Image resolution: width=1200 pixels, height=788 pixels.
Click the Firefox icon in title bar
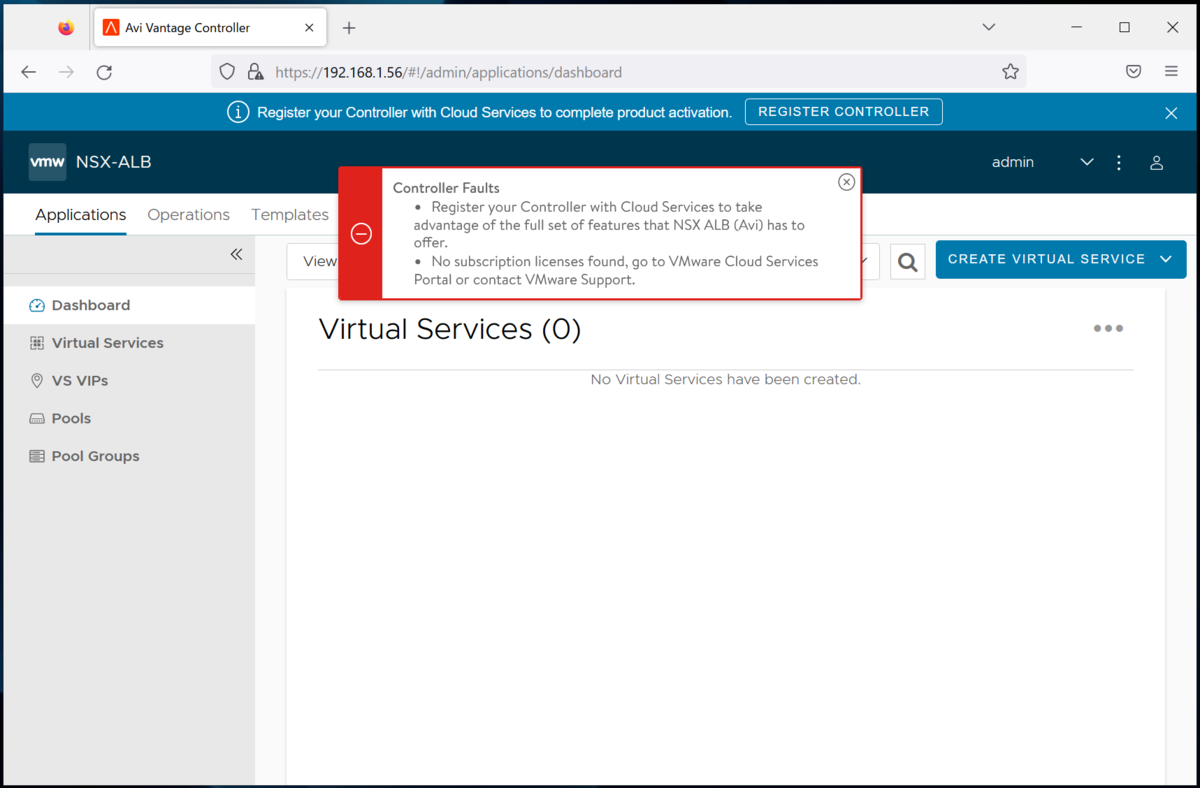pyautogui.click(x=66, y=28)
